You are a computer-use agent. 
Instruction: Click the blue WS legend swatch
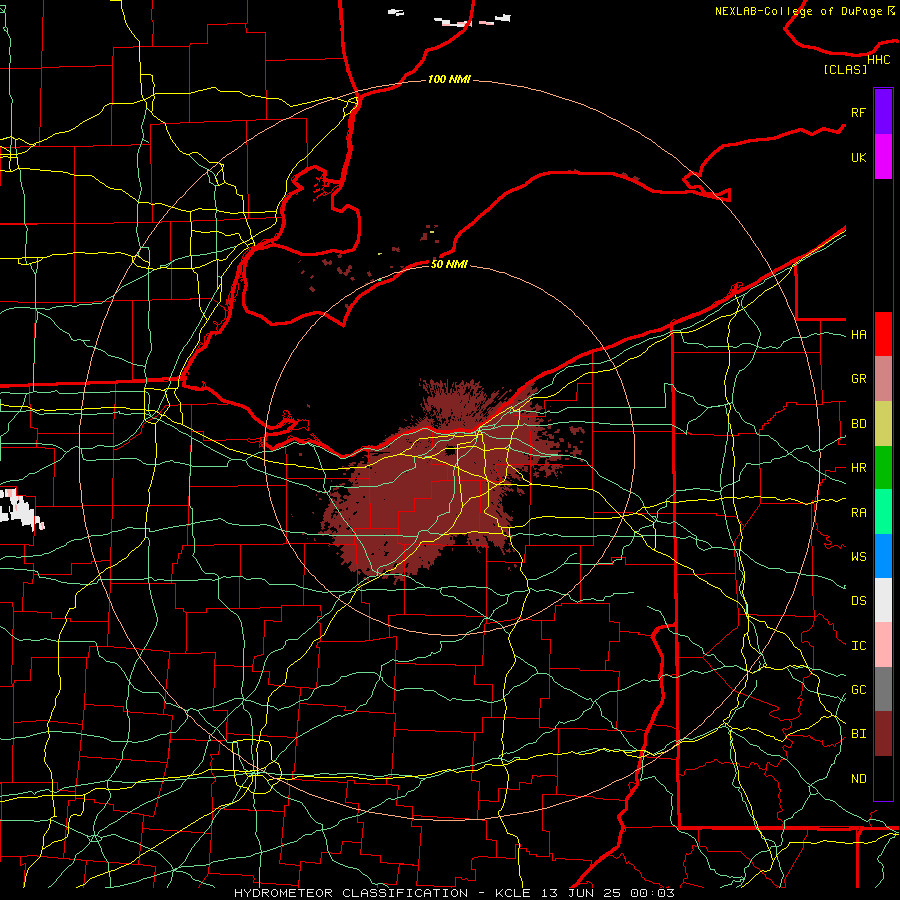click(x=883, y=556)
